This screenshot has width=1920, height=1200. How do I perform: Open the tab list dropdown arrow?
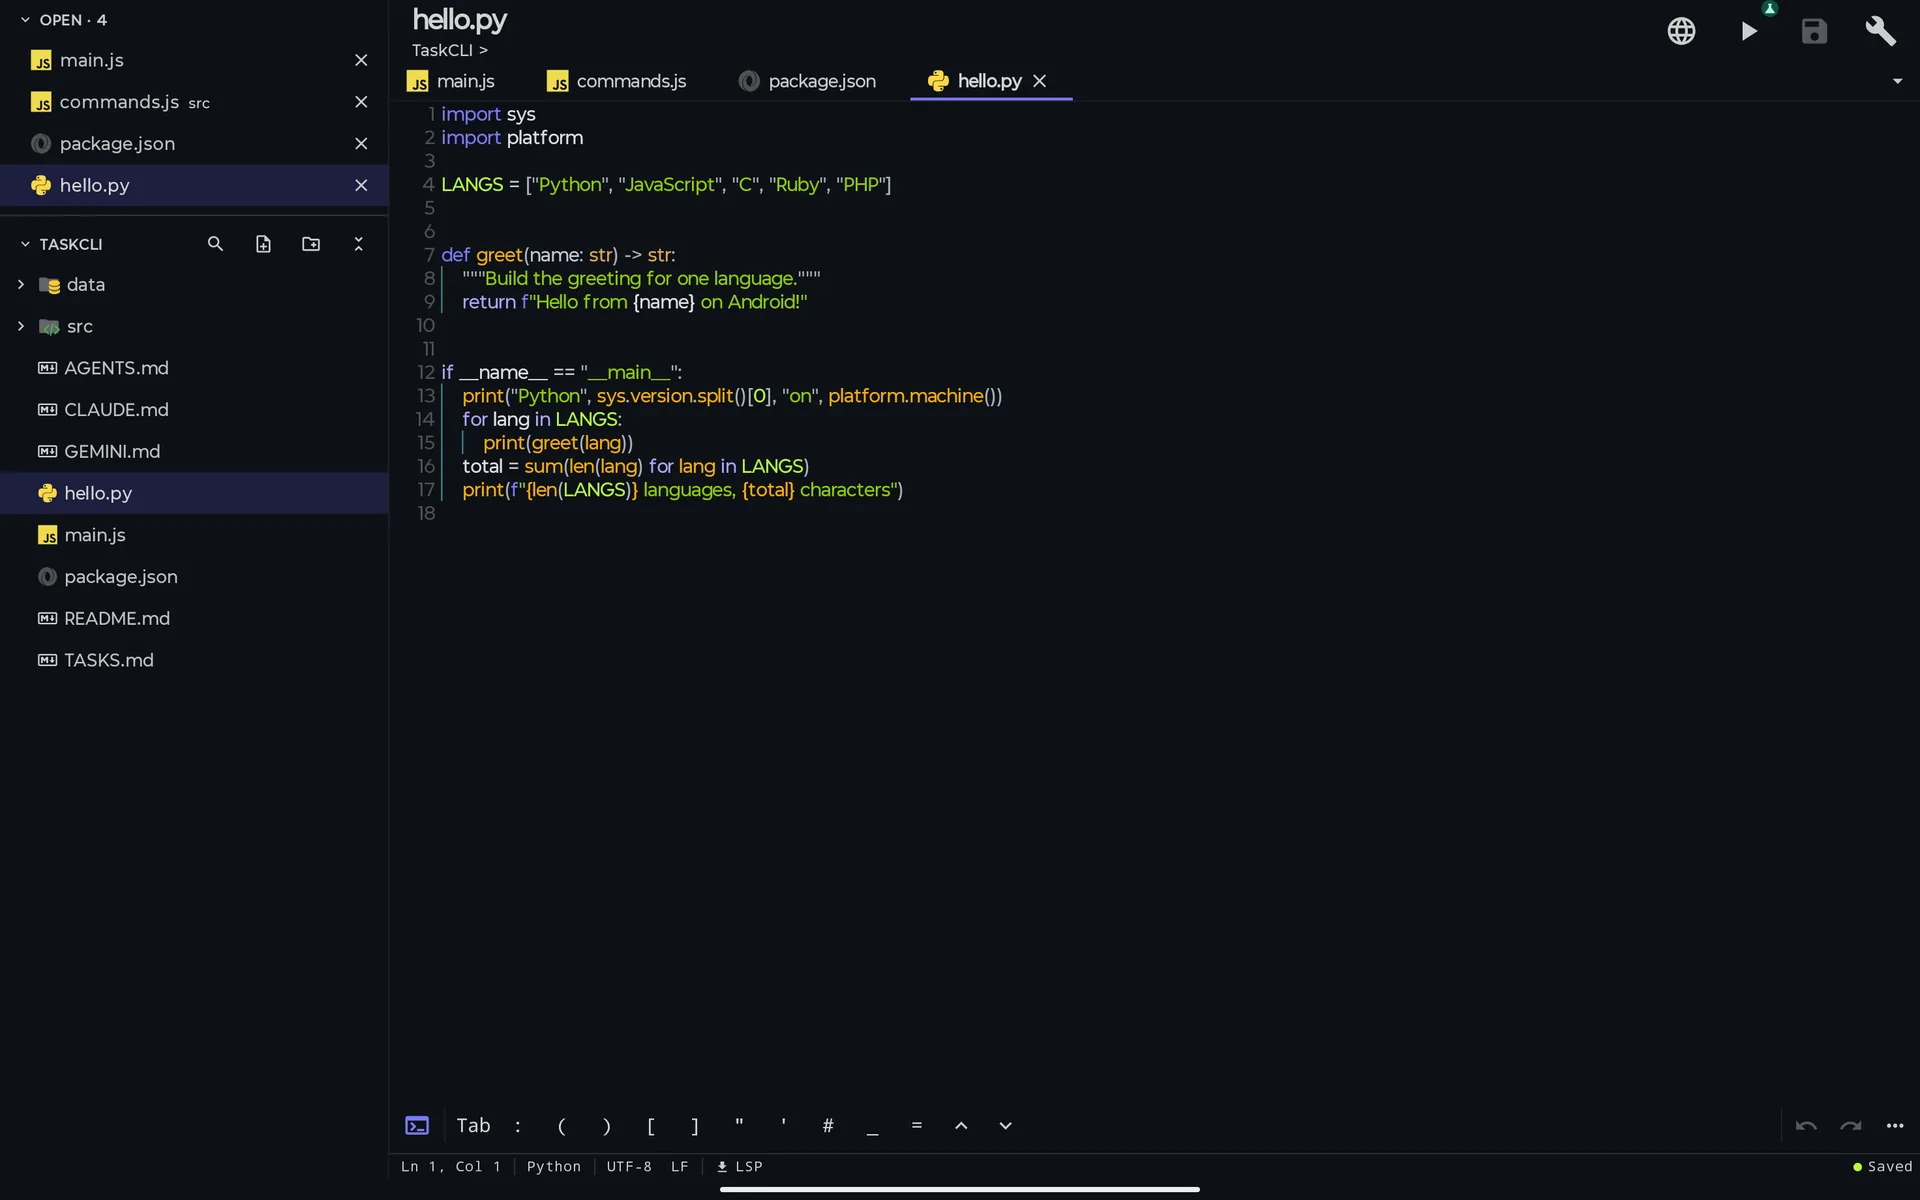click(1897, 81)
